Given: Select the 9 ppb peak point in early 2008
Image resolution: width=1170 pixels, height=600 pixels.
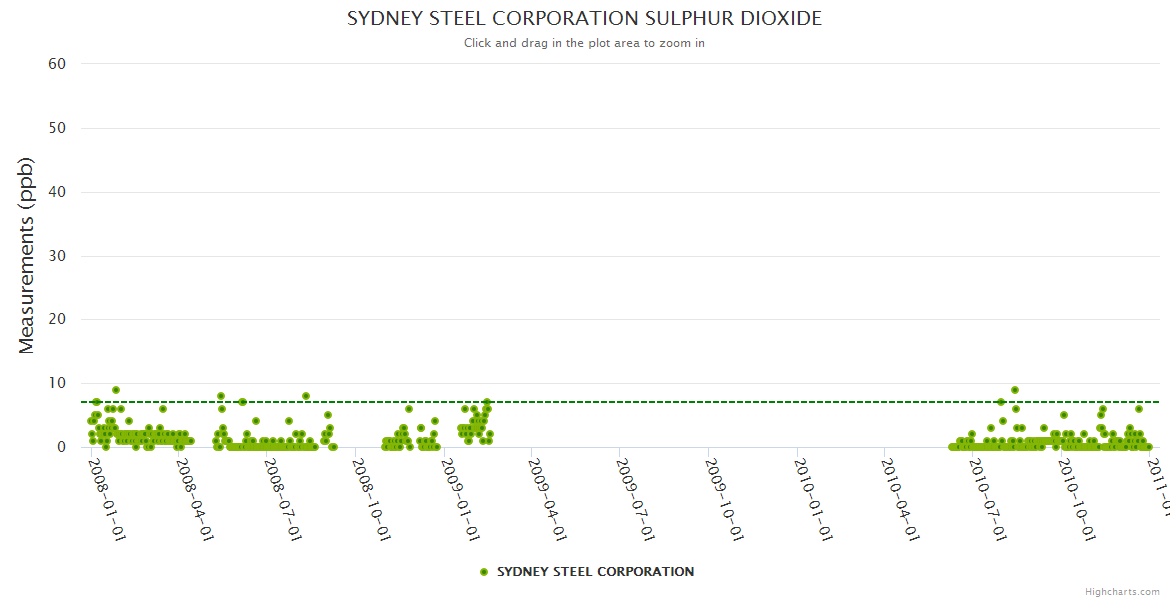Looking at the screenshot, I should click(116, 390).
